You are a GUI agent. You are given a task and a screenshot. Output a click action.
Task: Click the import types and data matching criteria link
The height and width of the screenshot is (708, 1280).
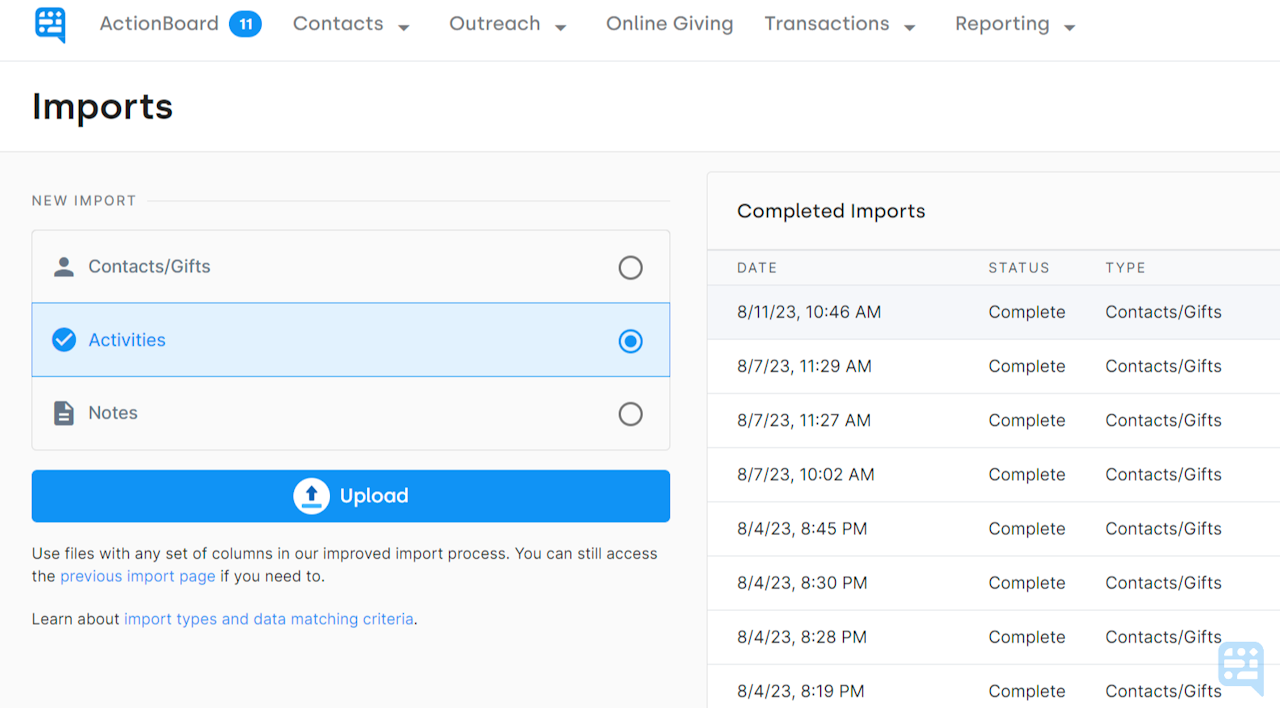[269, 618]
